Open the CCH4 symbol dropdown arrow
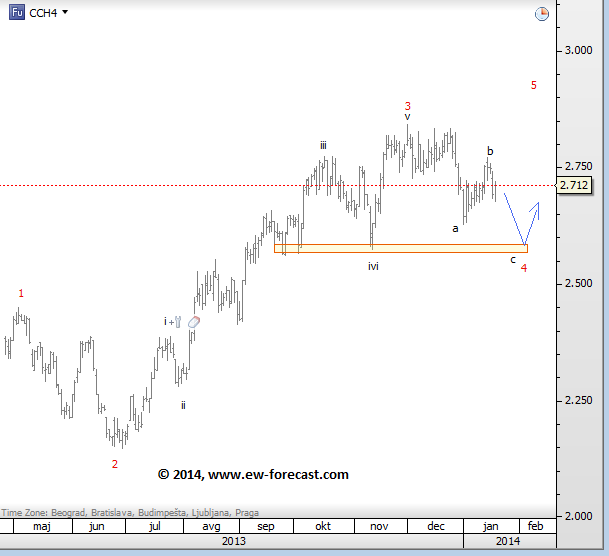 click(65, 12)
